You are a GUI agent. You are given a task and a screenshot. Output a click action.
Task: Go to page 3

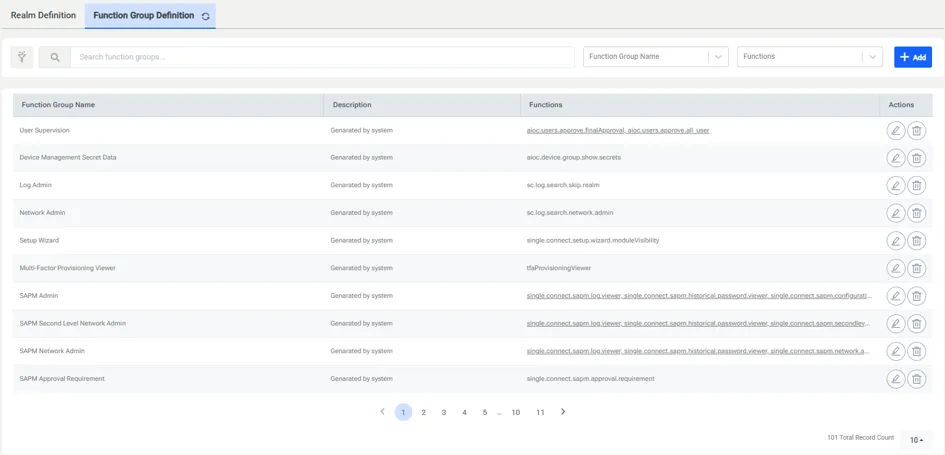444,412
